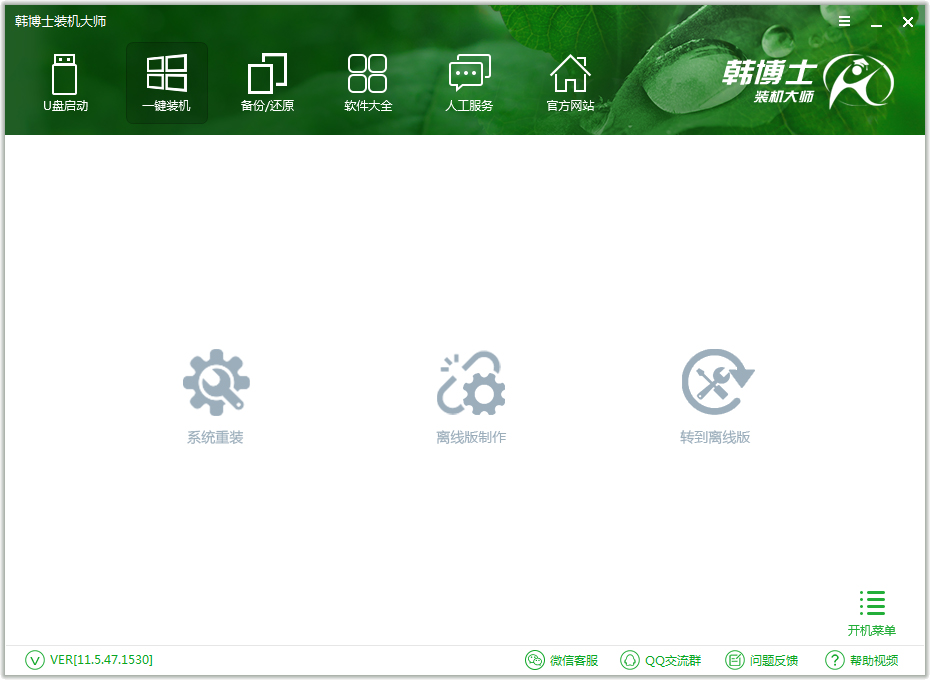Click the QQ circle icon near QQ交流群
Image resolution: width=930 pixels, height=680 pixels.
click(630, 660)
